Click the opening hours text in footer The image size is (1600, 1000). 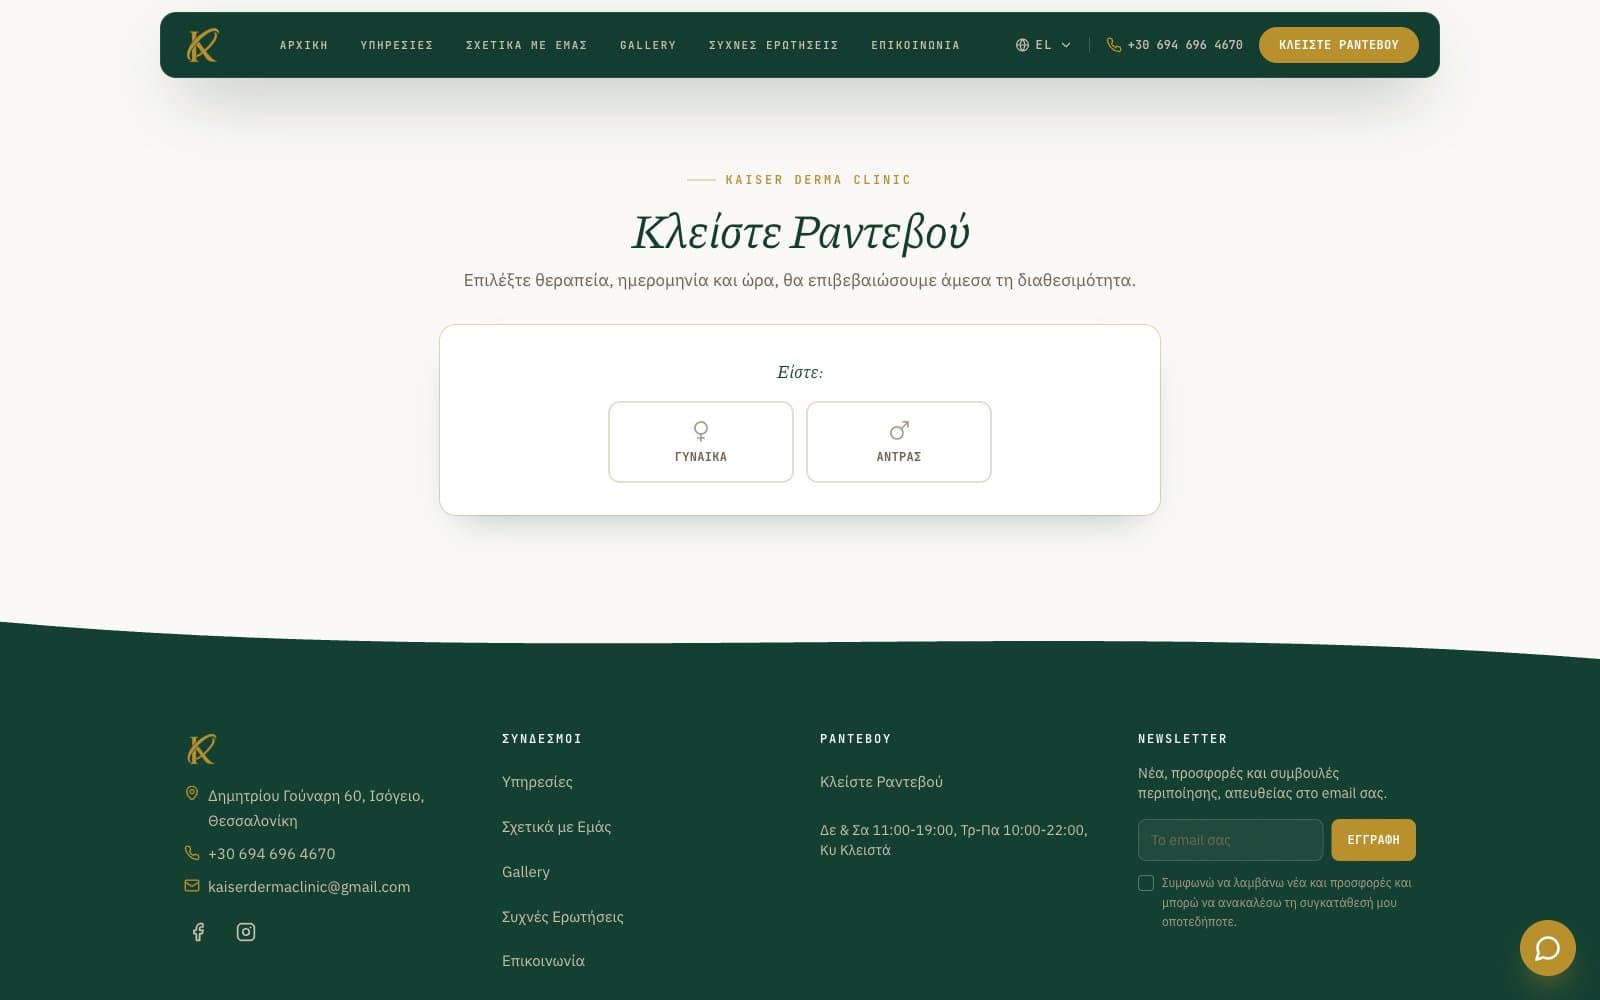954,840
